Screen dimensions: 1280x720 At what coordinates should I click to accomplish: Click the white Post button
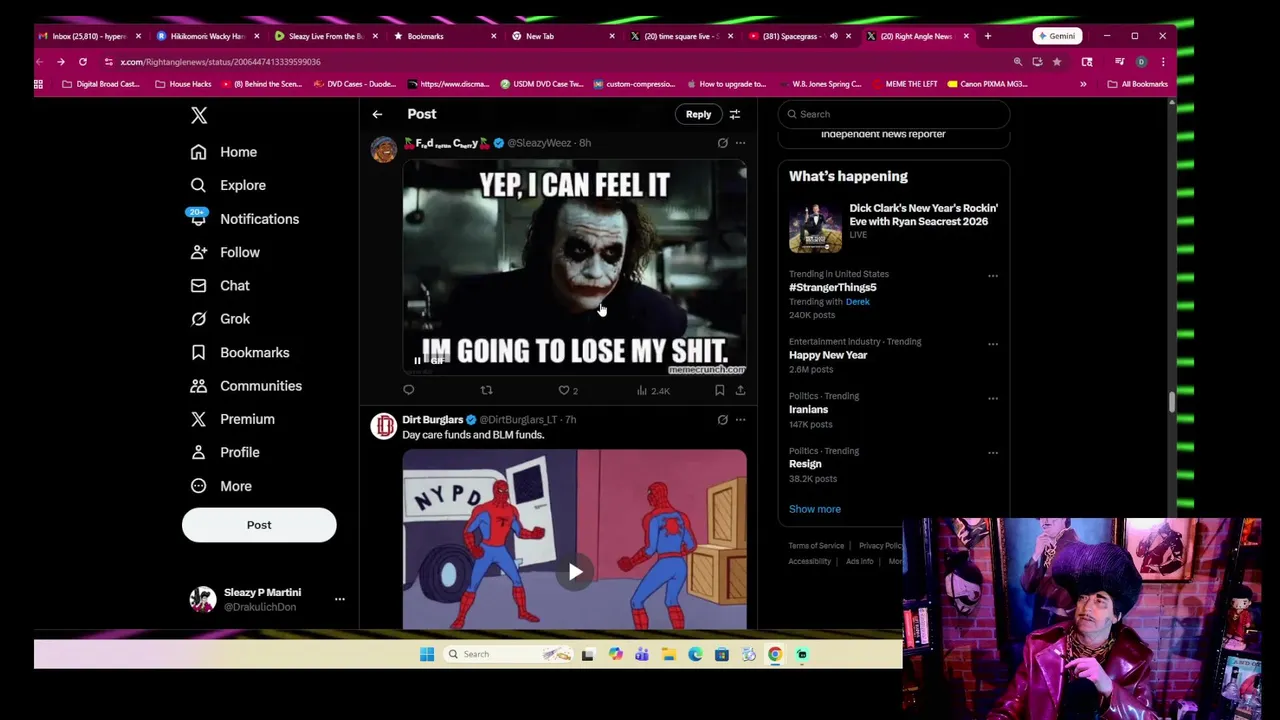point(259,525)
